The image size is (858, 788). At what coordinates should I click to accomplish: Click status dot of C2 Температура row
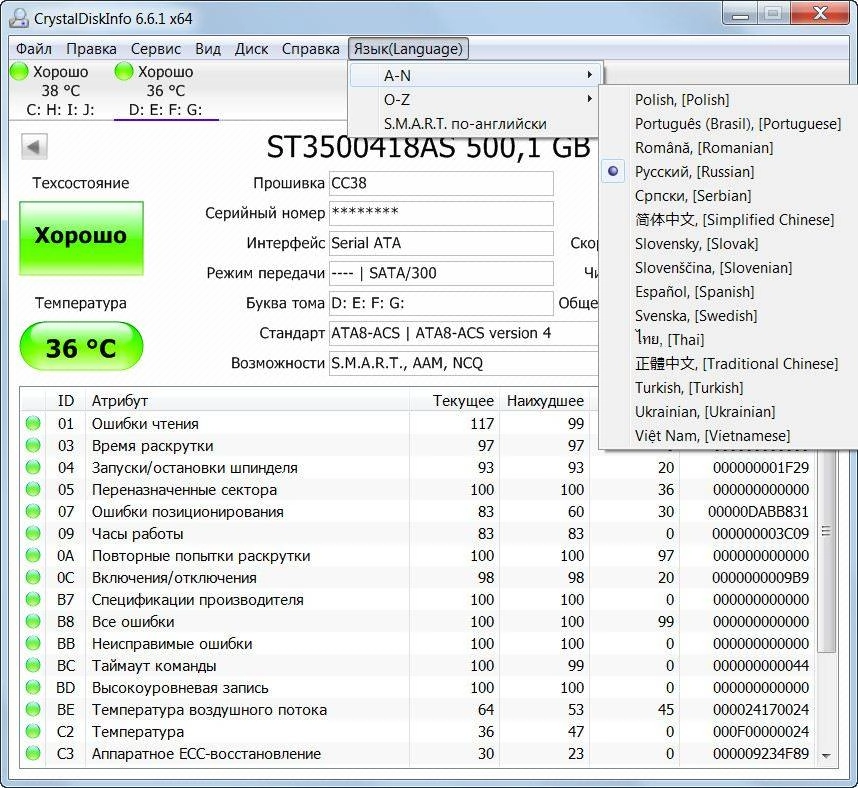(x=33, y=731)
